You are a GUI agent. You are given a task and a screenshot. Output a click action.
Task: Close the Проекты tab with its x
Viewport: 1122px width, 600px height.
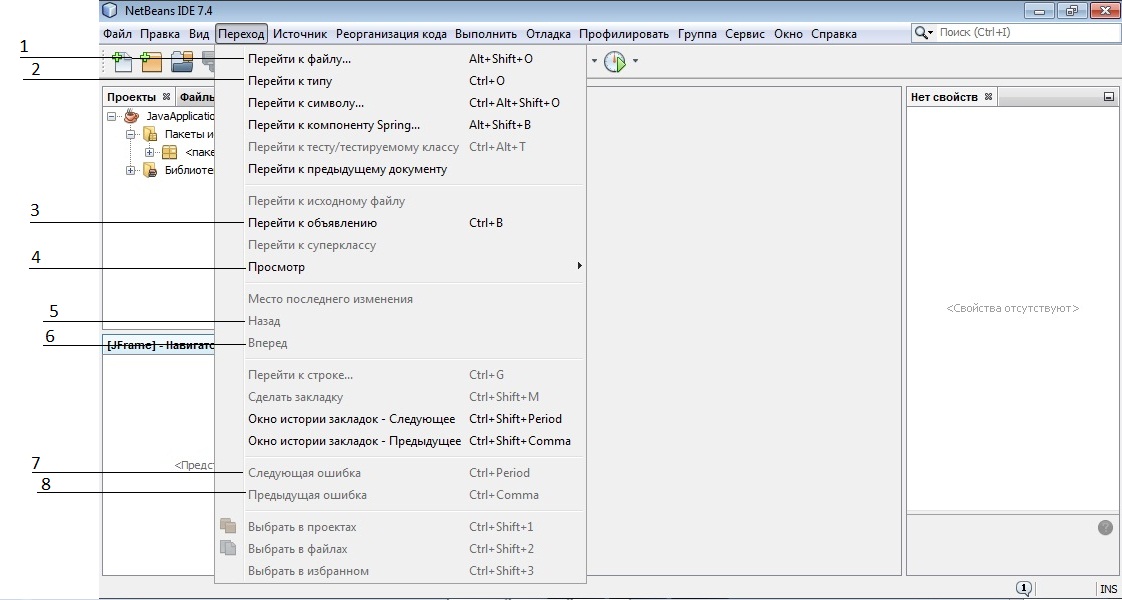tap(166, 97)
